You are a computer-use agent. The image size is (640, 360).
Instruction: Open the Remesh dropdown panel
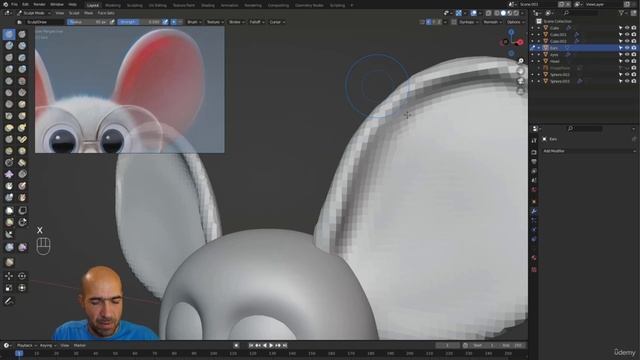coord(492,22)
